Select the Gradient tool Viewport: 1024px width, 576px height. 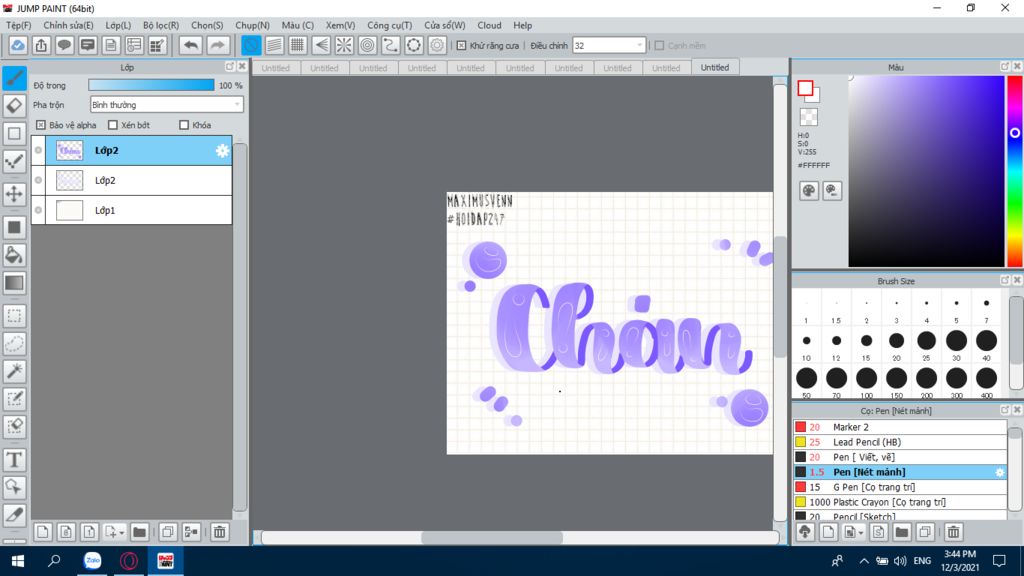tap(14, 283)
